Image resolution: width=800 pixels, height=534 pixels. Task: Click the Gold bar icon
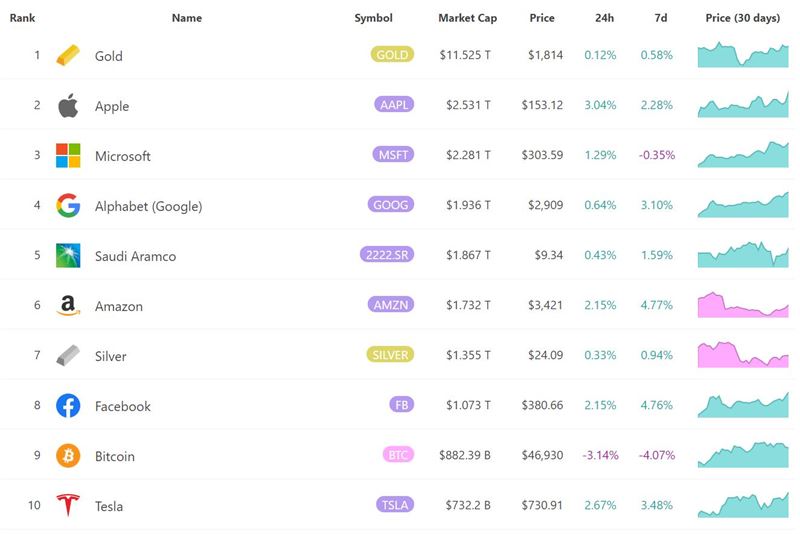(68, 55)
